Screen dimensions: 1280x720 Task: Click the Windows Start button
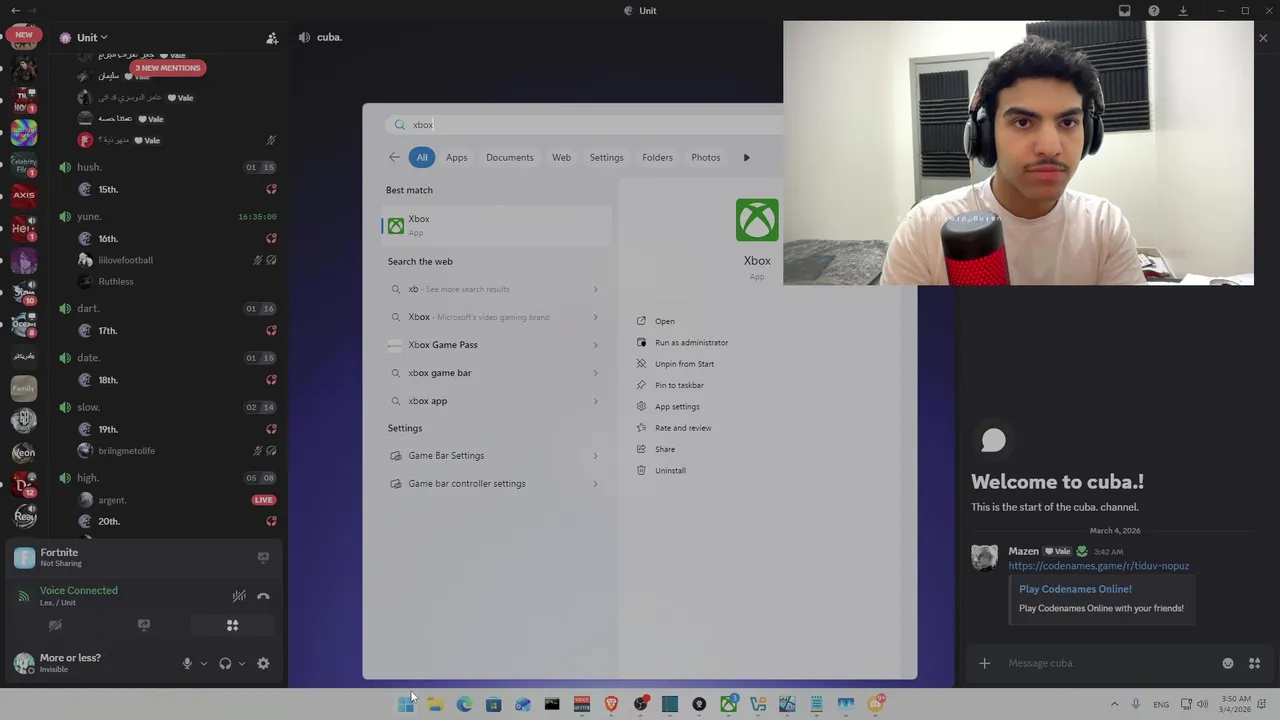click(405, 704)
